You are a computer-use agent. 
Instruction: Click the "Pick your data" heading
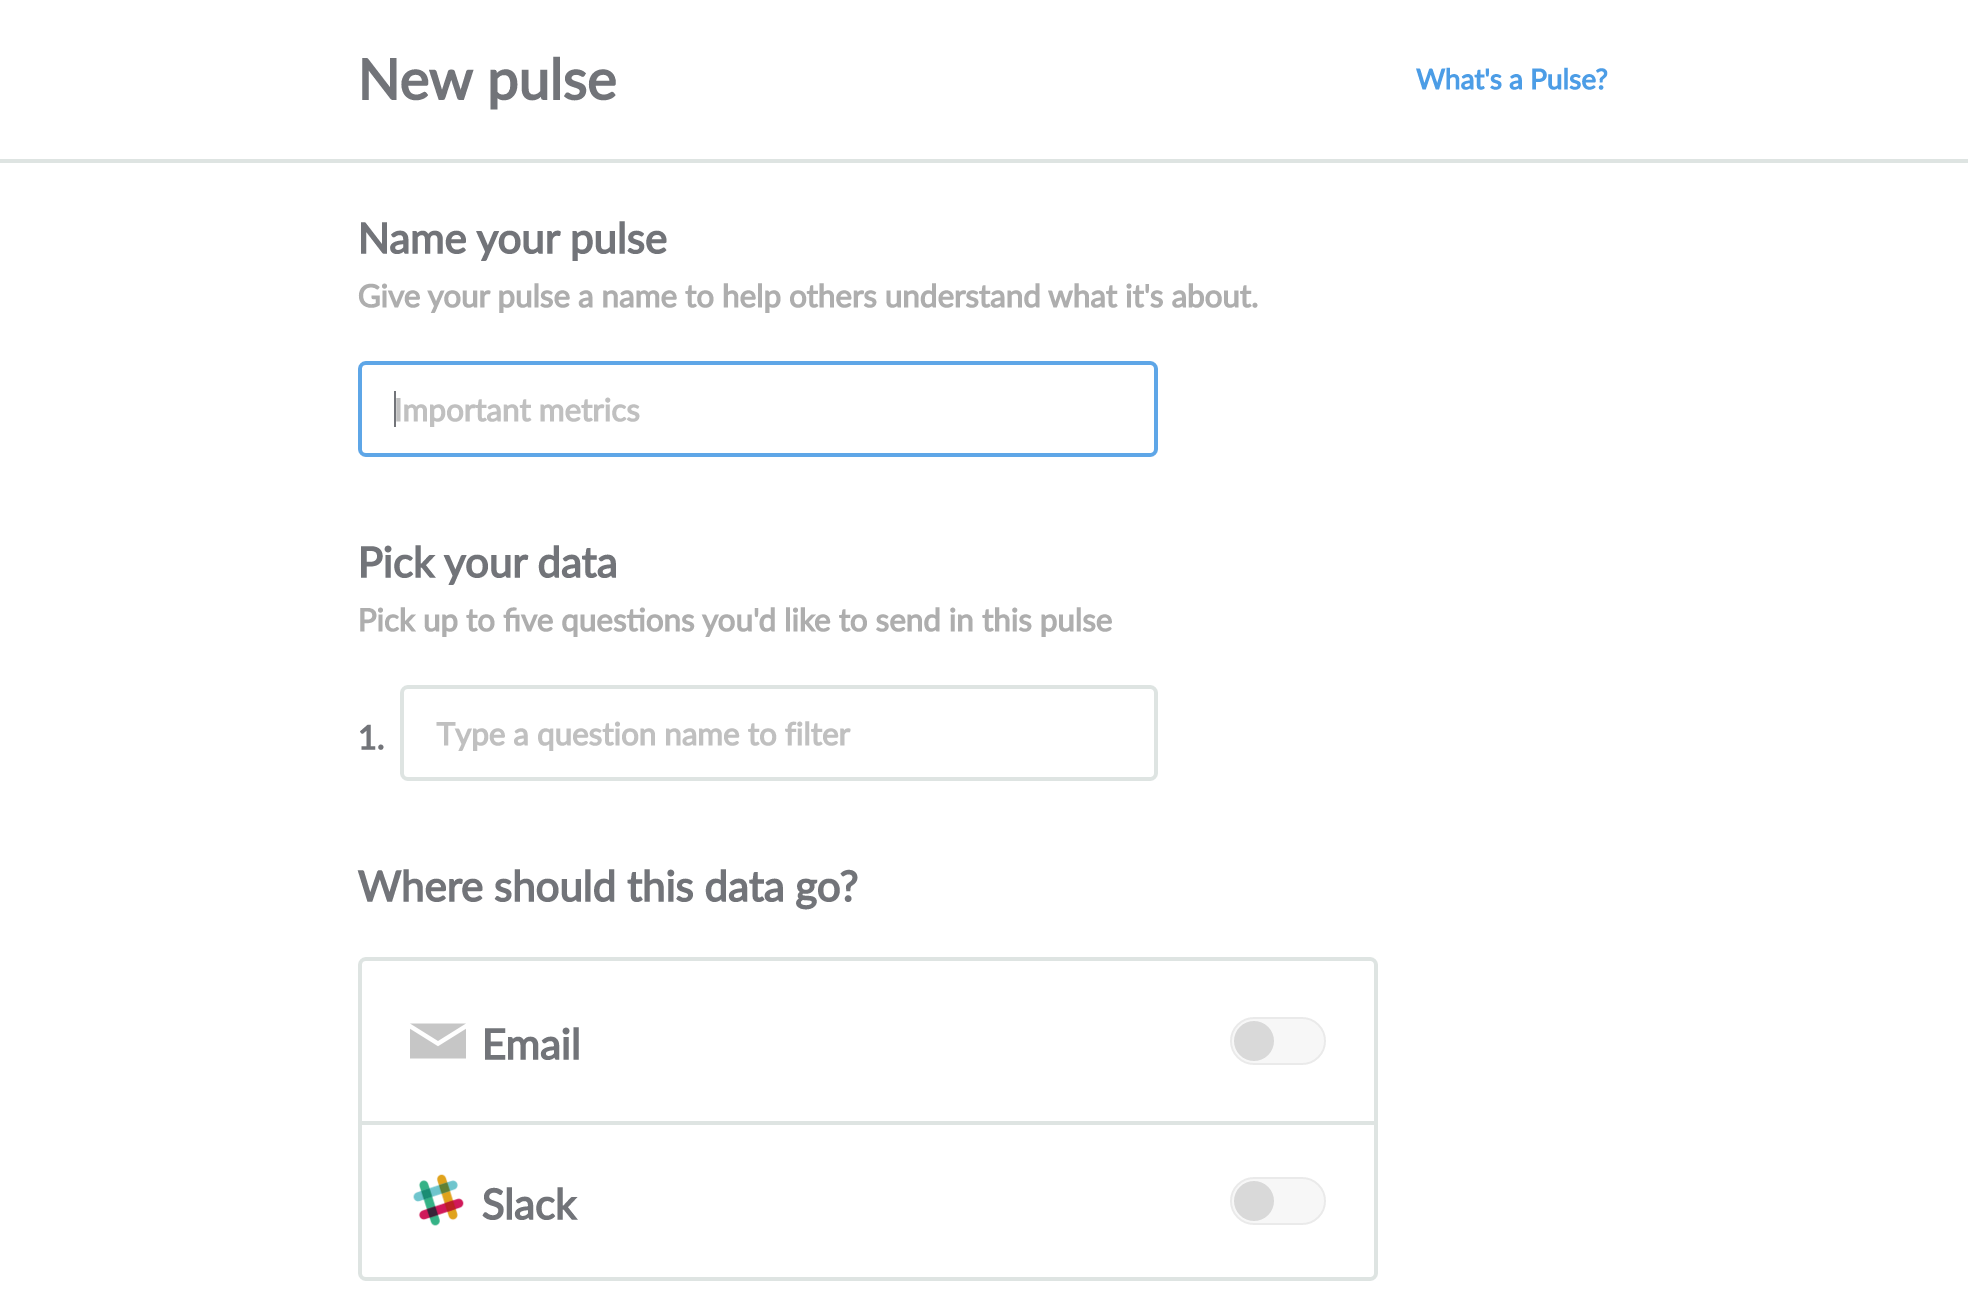pyautogui.click(x=487, y=563)
